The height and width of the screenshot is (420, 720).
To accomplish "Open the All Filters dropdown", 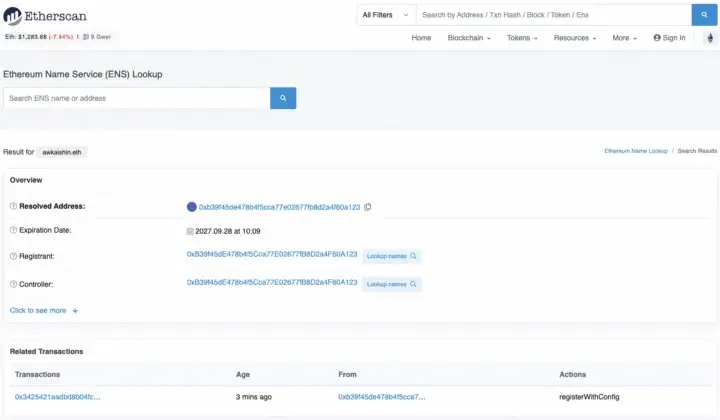I will [383, 15].
